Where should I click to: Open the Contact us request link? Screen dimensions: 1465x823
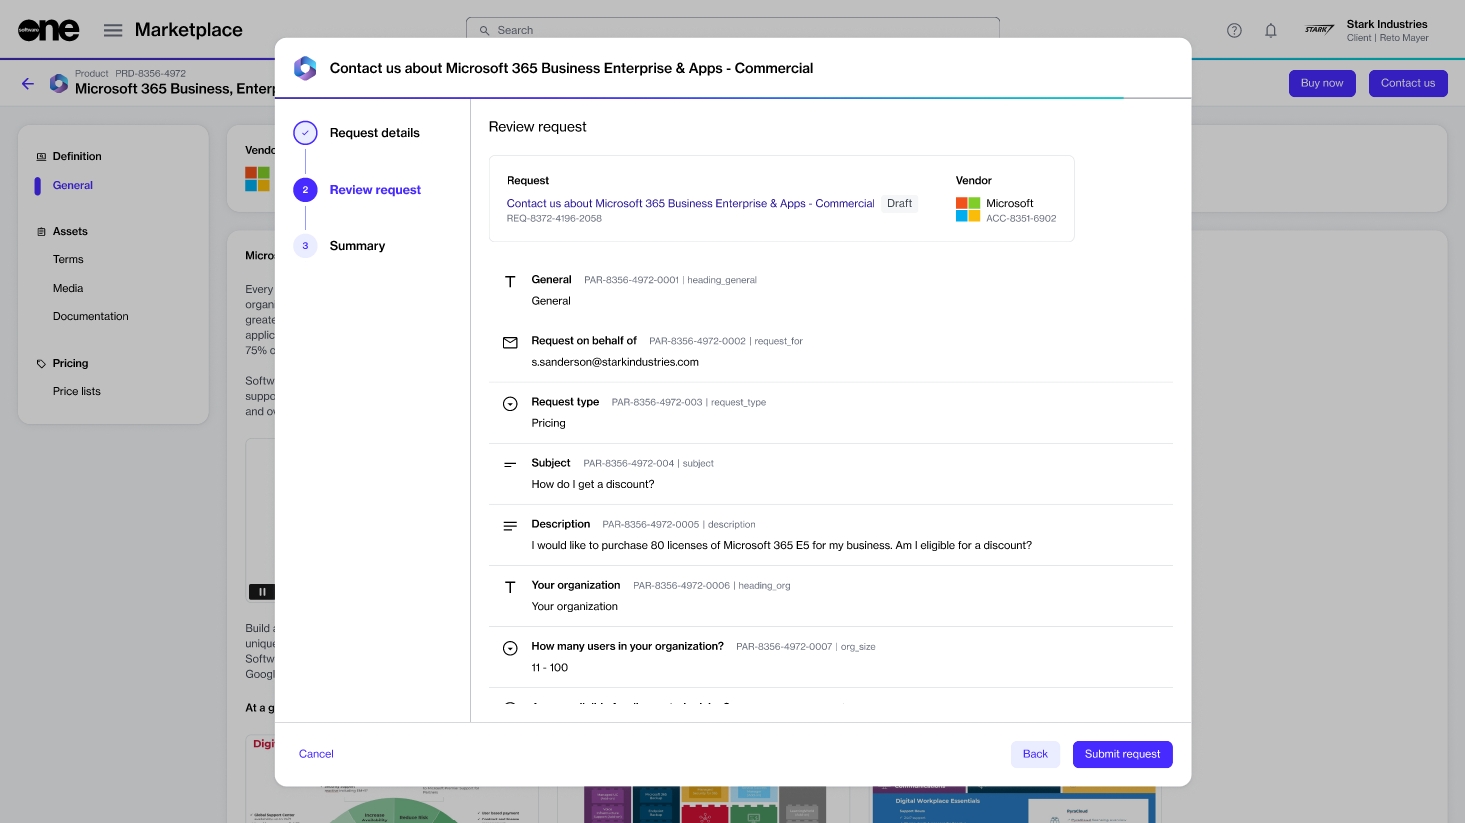tap(690, 203)
